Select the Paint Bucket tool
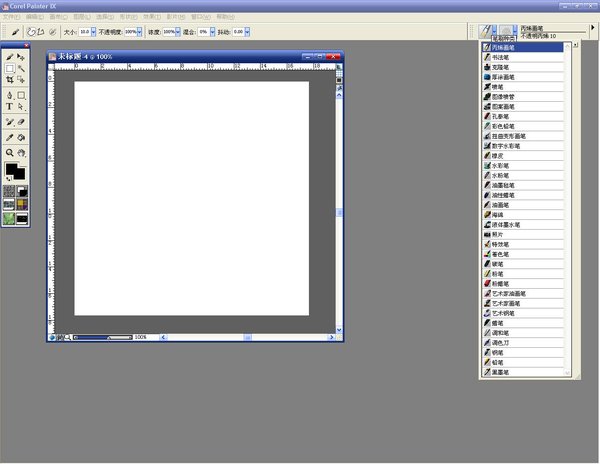The height and width of the screenshot is (464, 600). click(x=21, y=137)
